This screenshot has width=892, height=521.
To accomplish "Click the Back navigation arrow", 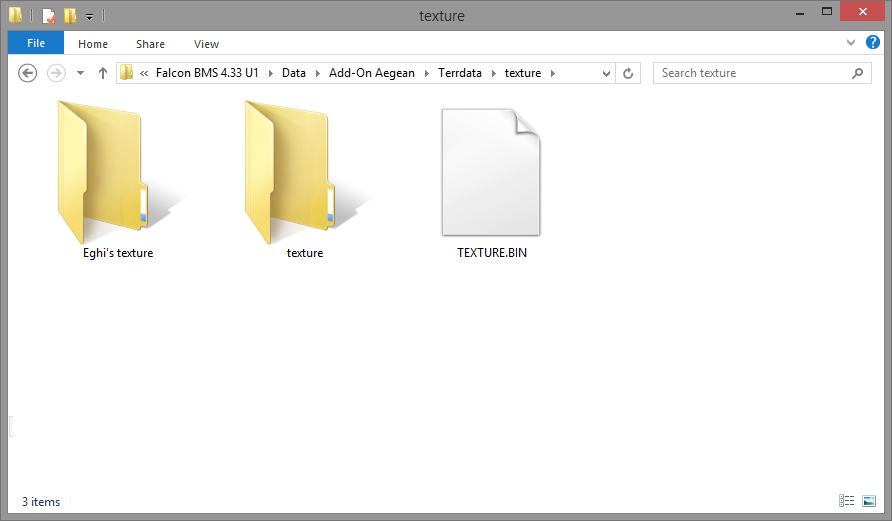I will tap(28, 73).
